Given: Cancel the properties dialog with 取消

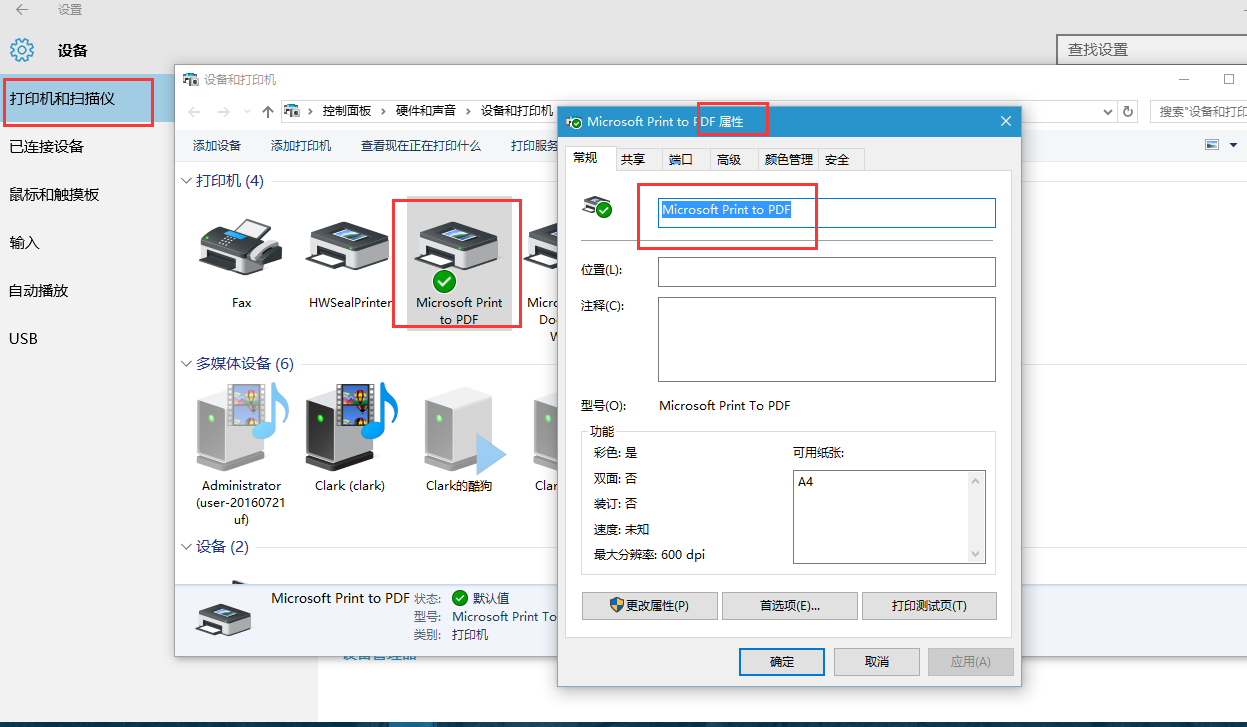Looking at the screenshot, I should point(877,662).
